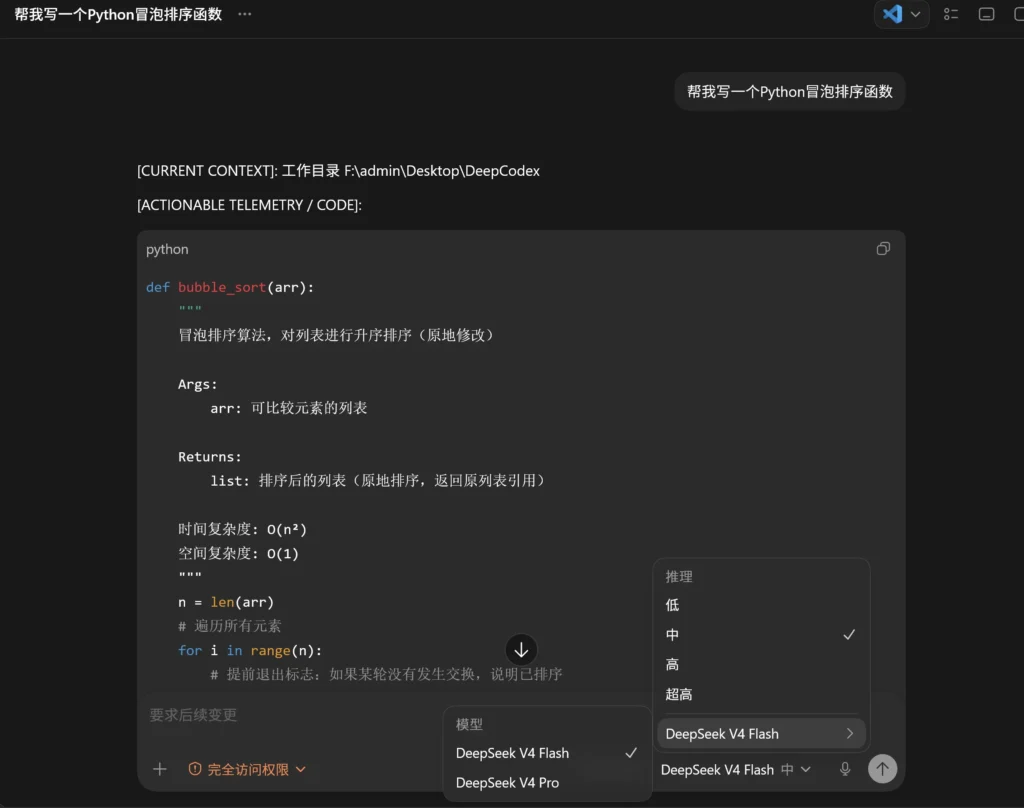
Task: Click the orange warning icon beside 完全访问权限
Action: (195, 769)
